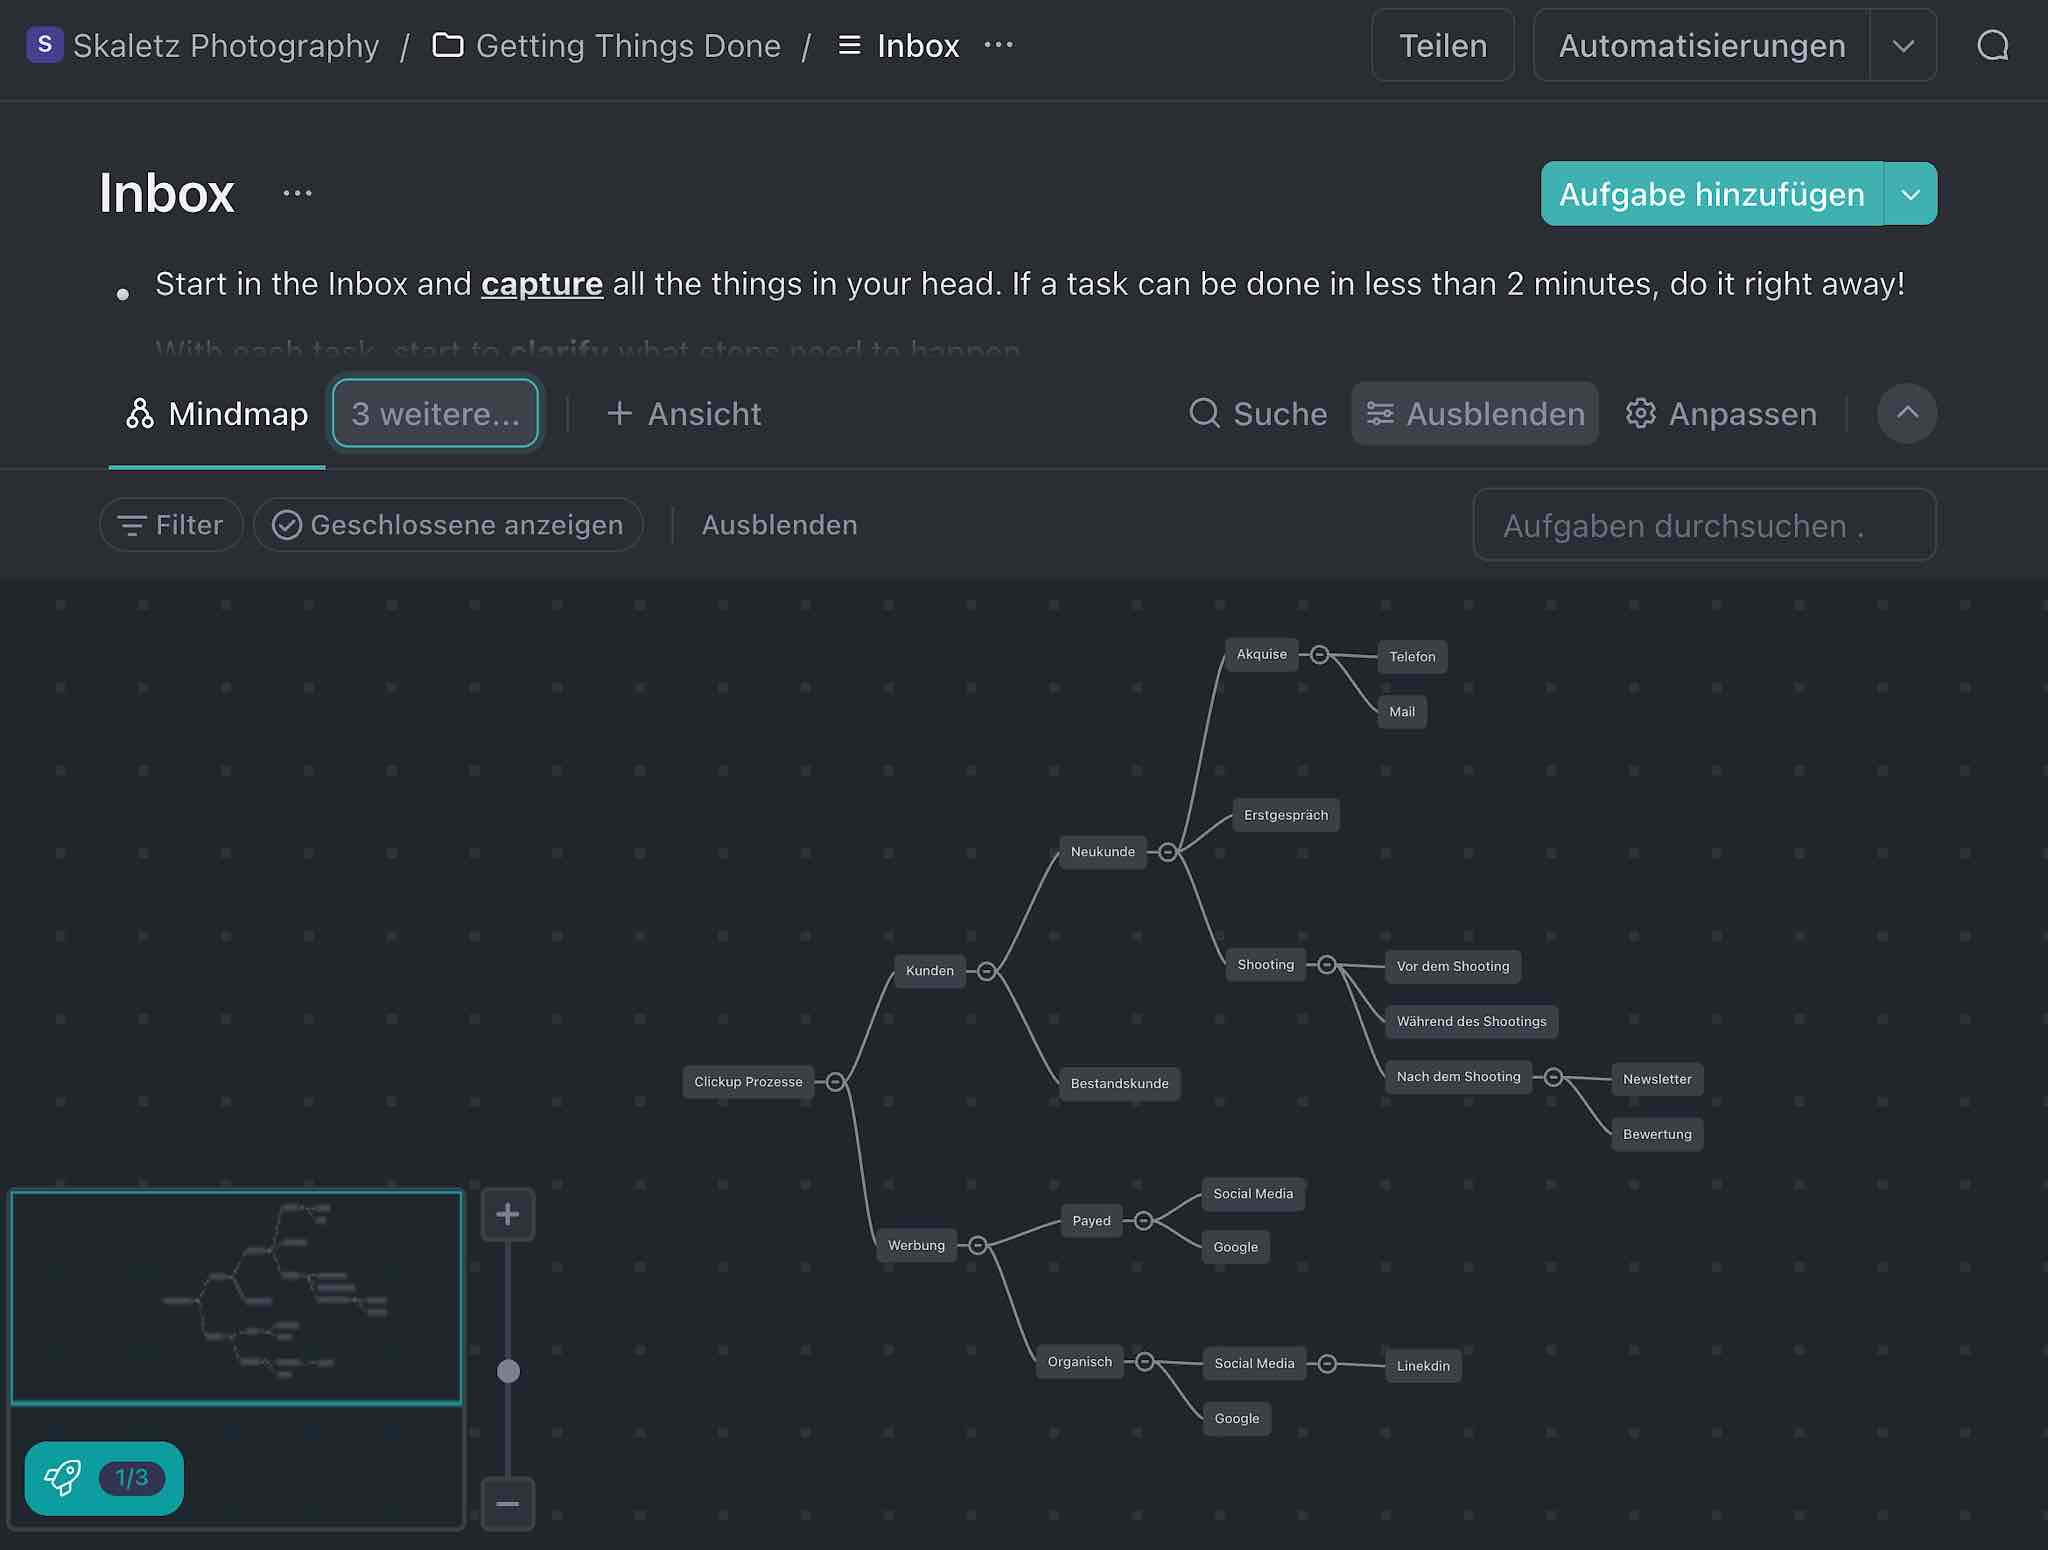Open the ellipsis menu beside Inbox title
The width and height of the screenshot is (2048, 1550).
click(297, 194)
